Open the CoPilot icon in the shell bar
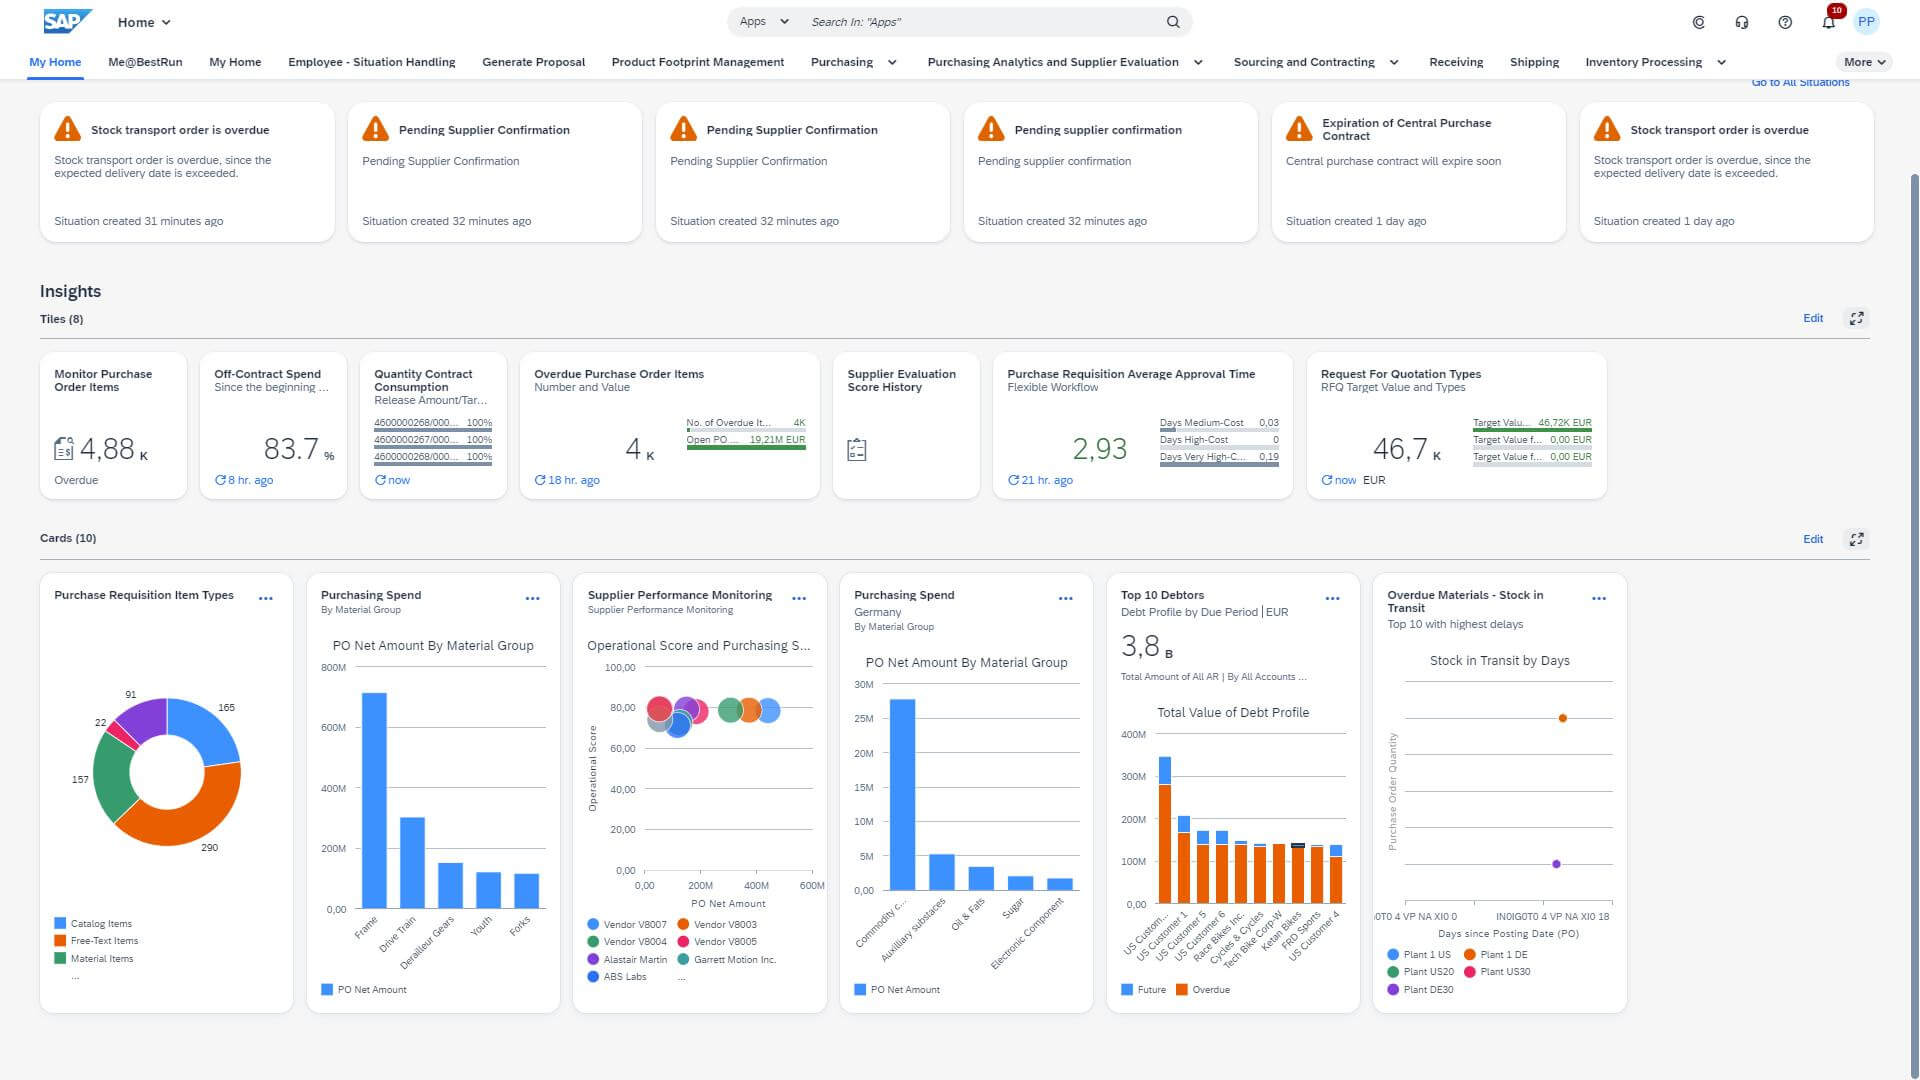This screenshot has width=1920, height=1080. click(x=1698, y=21)
